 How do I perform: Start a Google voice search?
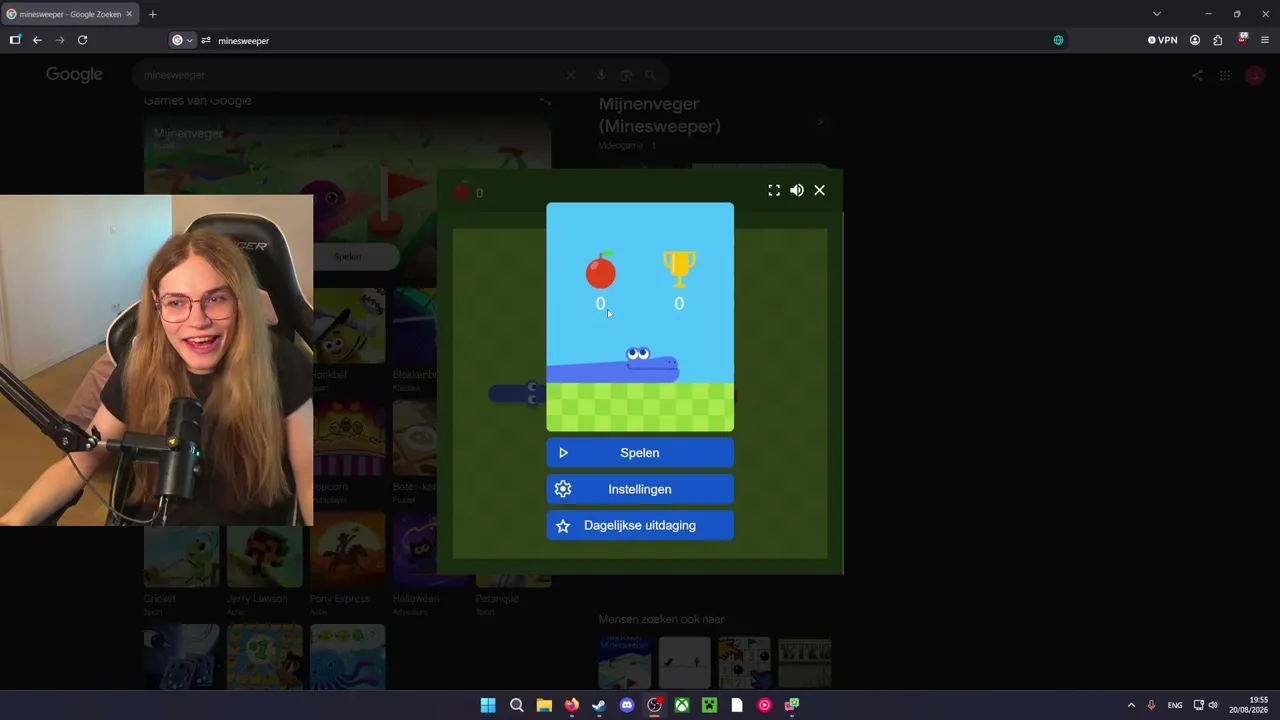tap(601, 75)
